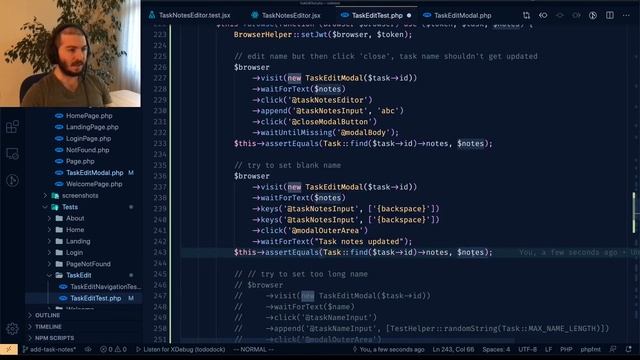The width and height of the screenshot is (640, 360).
Task: Click React icon on TaskNotesEditor.jsx tab
Action: (255, 16)
